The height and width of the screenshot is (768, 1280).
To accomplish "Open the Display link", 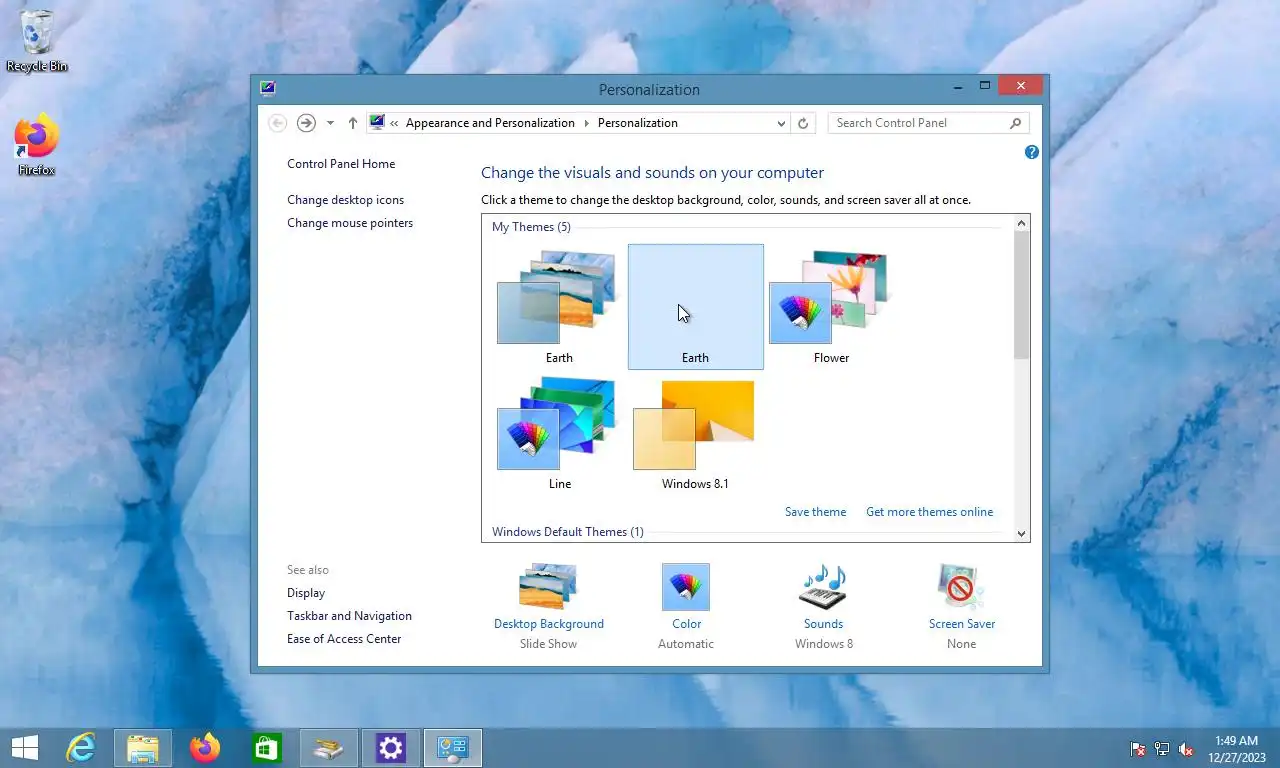I will tap(306, 593).
